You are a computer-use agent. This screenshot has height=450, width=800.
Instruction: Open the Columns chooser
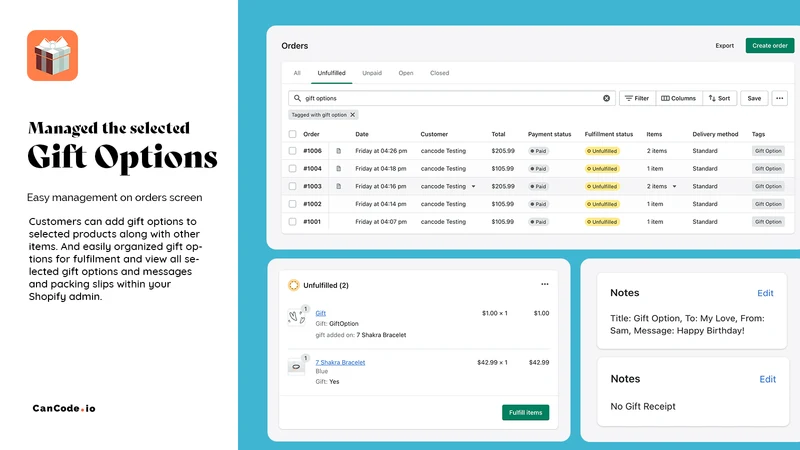point(679,98)
